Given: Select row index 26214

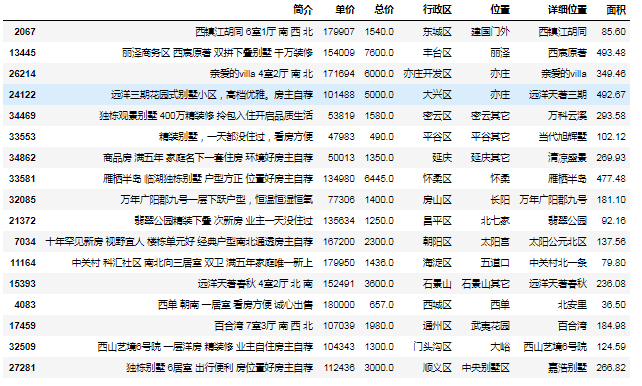Looking at the screenshot, I should pos(22,74).
